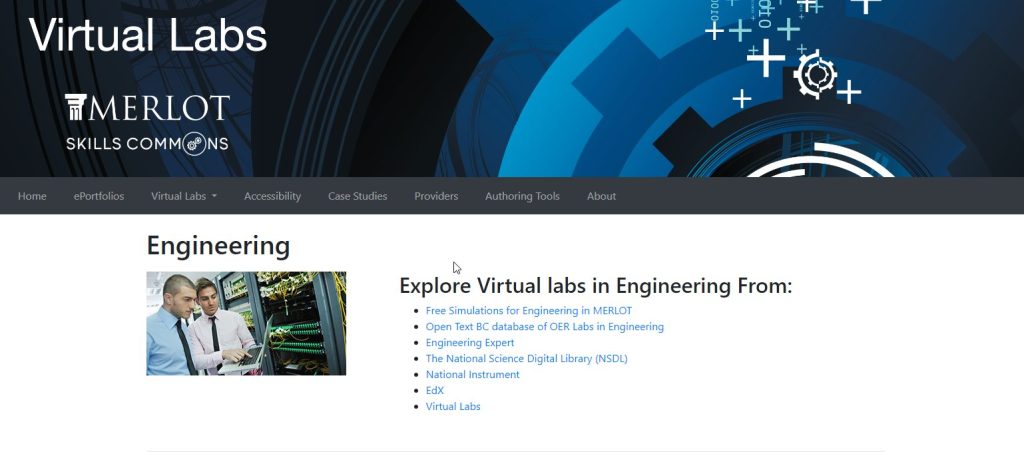This screenshot has width=1024, height=452.
Task: Click the MERLOT logo in banner
Action: tap(147, 108)
